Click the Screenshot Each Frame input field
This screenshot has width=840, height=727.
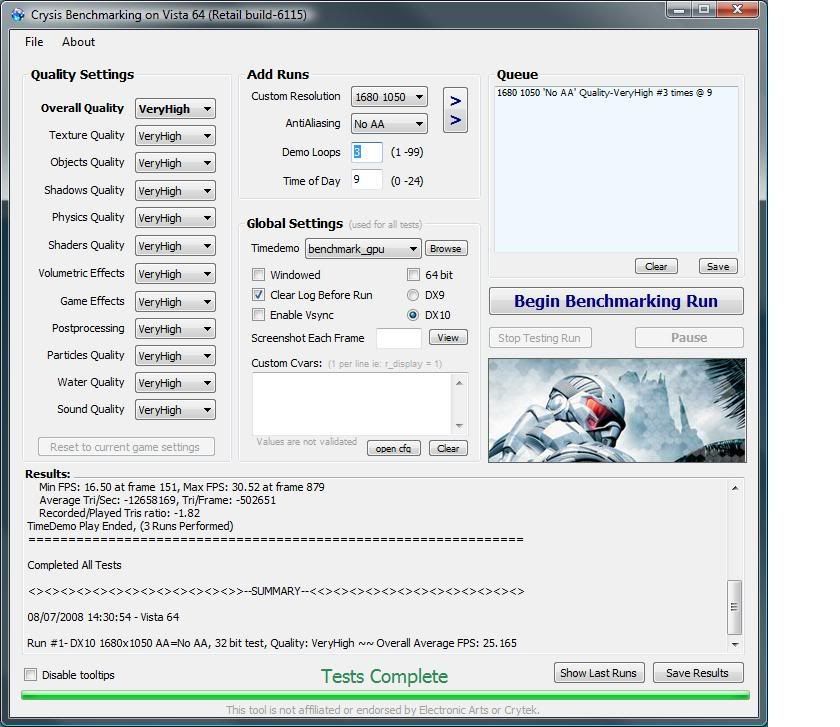pos(399,338)
